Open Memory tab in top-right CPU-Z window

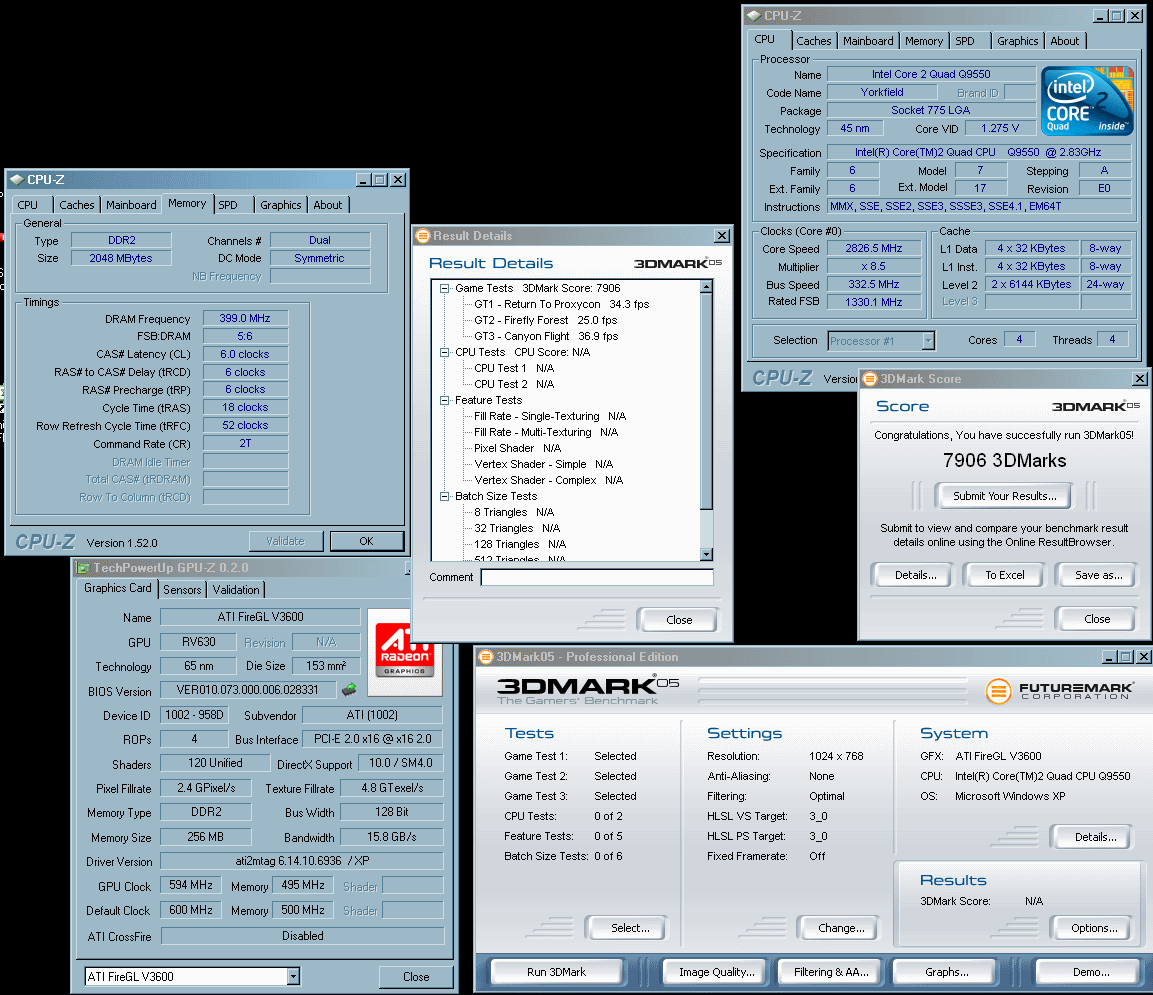[x=924, y=41]
